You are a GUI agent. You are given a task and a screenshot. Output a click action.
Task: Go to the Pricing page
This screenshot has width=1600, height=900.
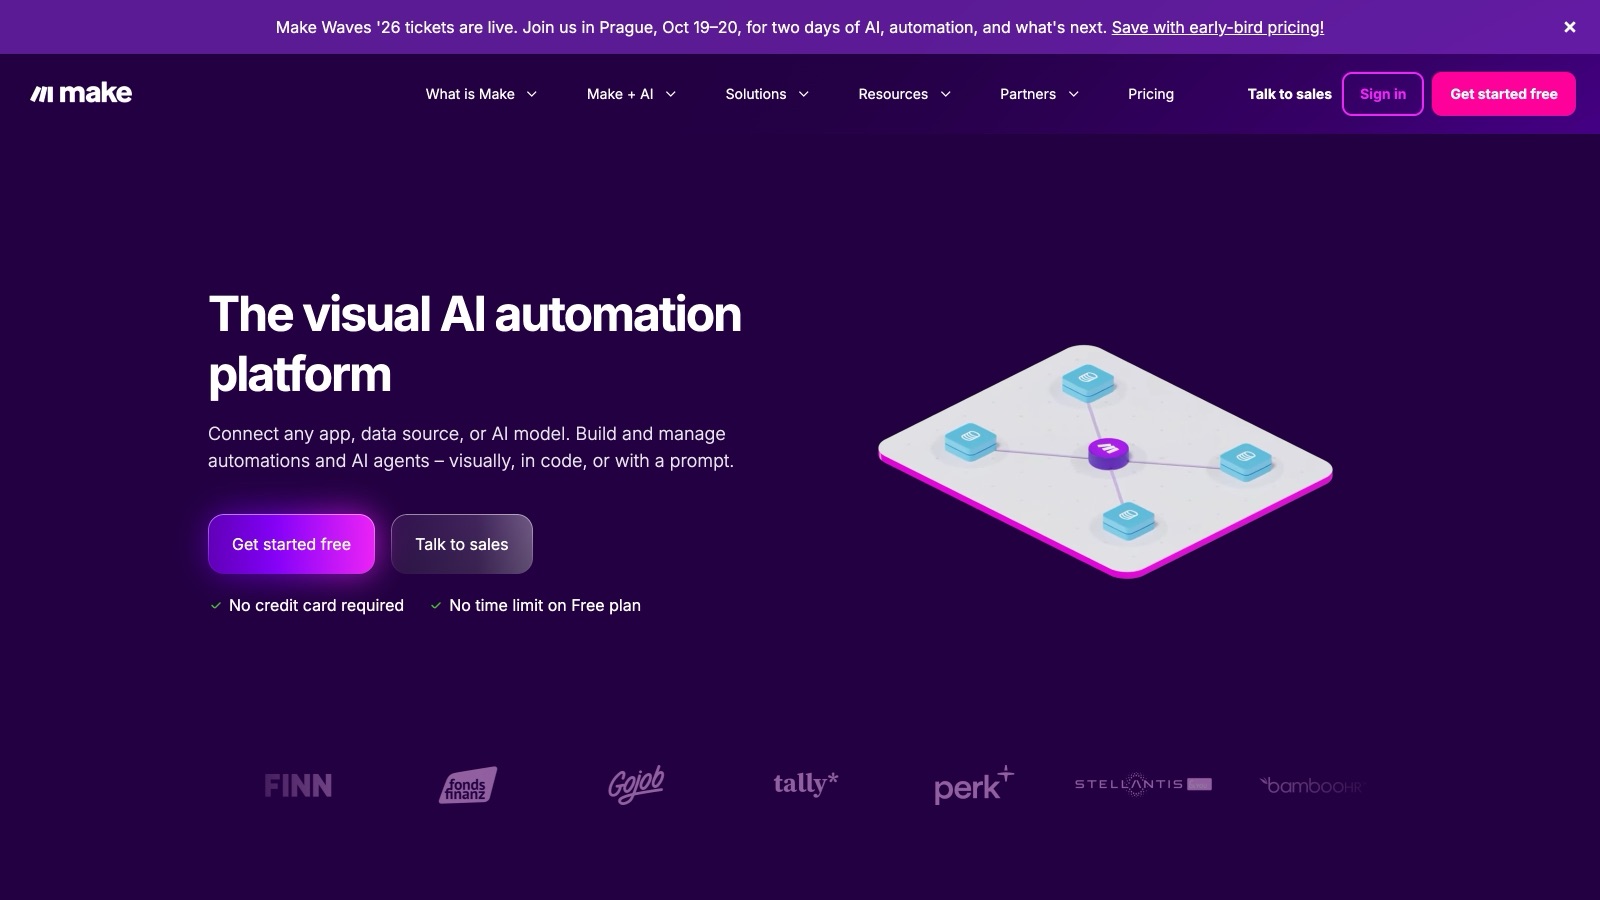pyautogui.click(x=1151, y=94)
